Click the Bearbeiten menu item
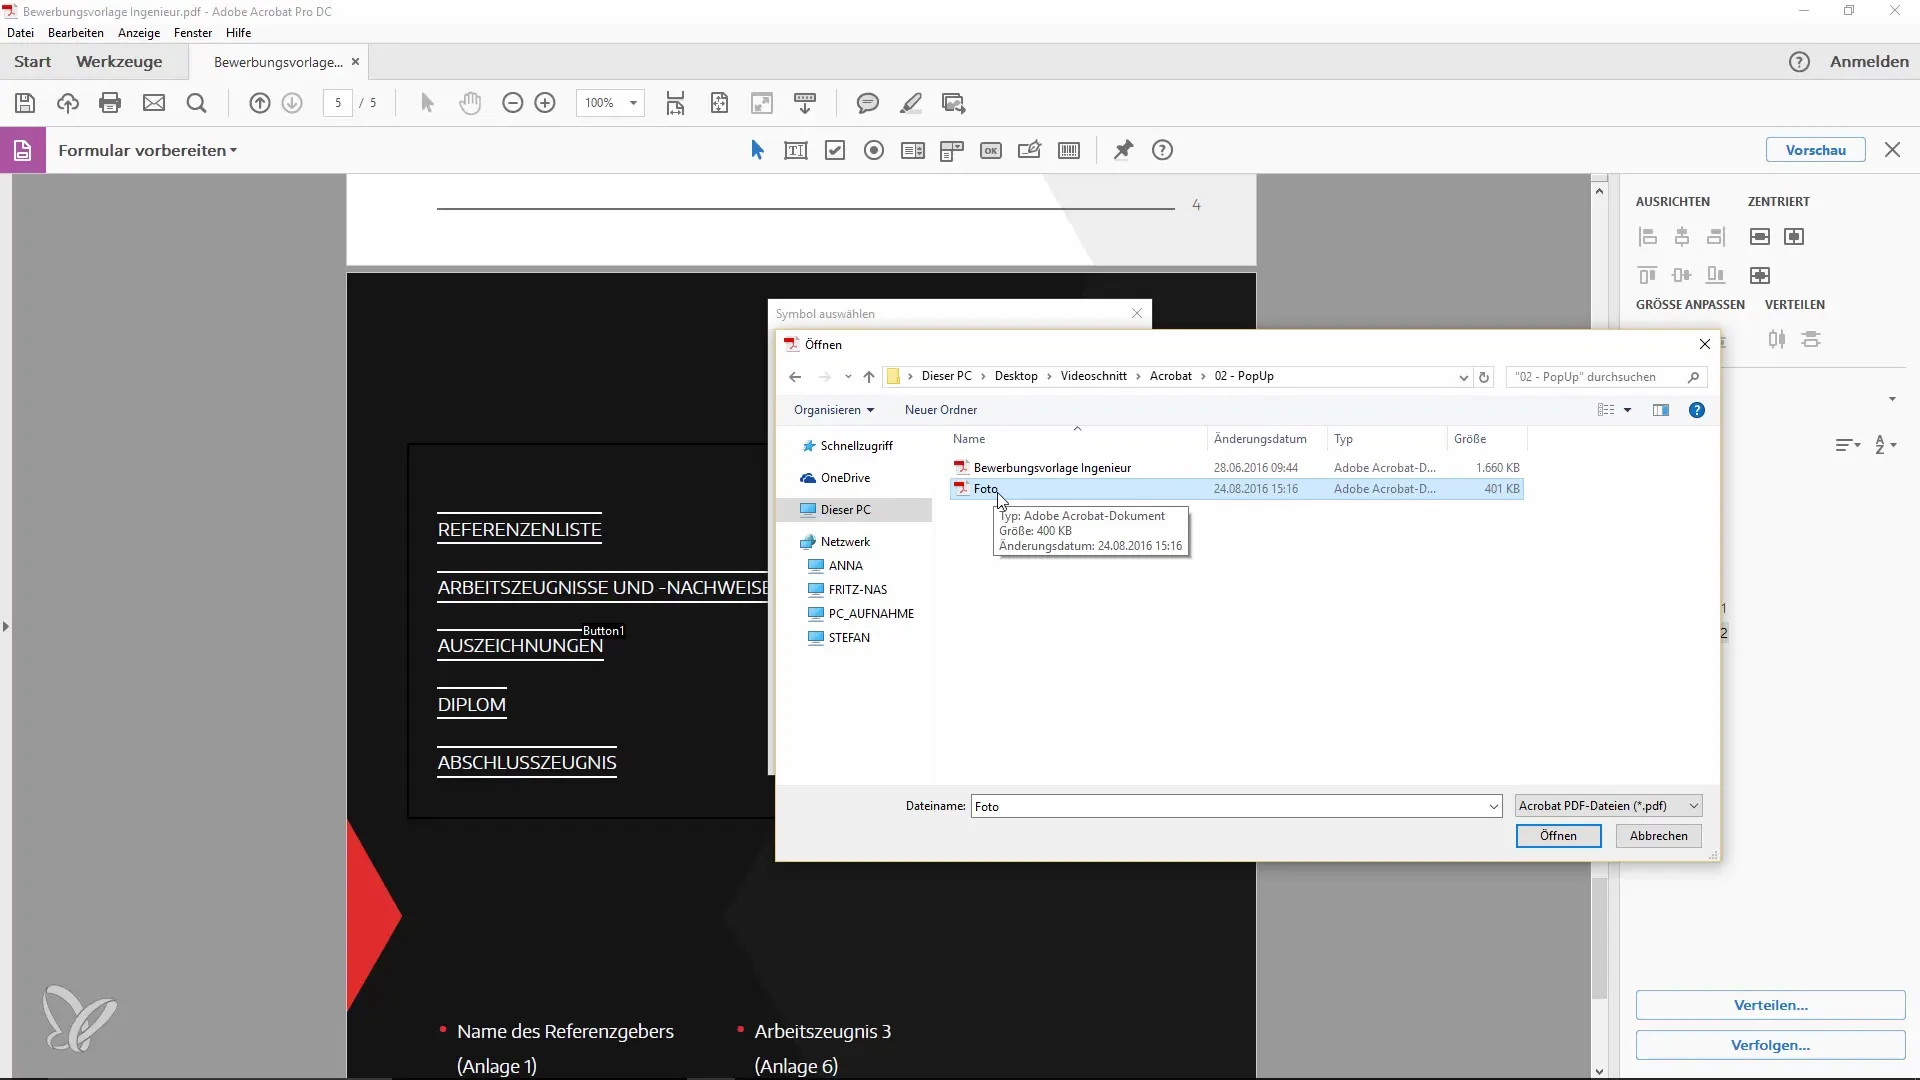Screen dimensions: 1920x1080 coord(76,32)
